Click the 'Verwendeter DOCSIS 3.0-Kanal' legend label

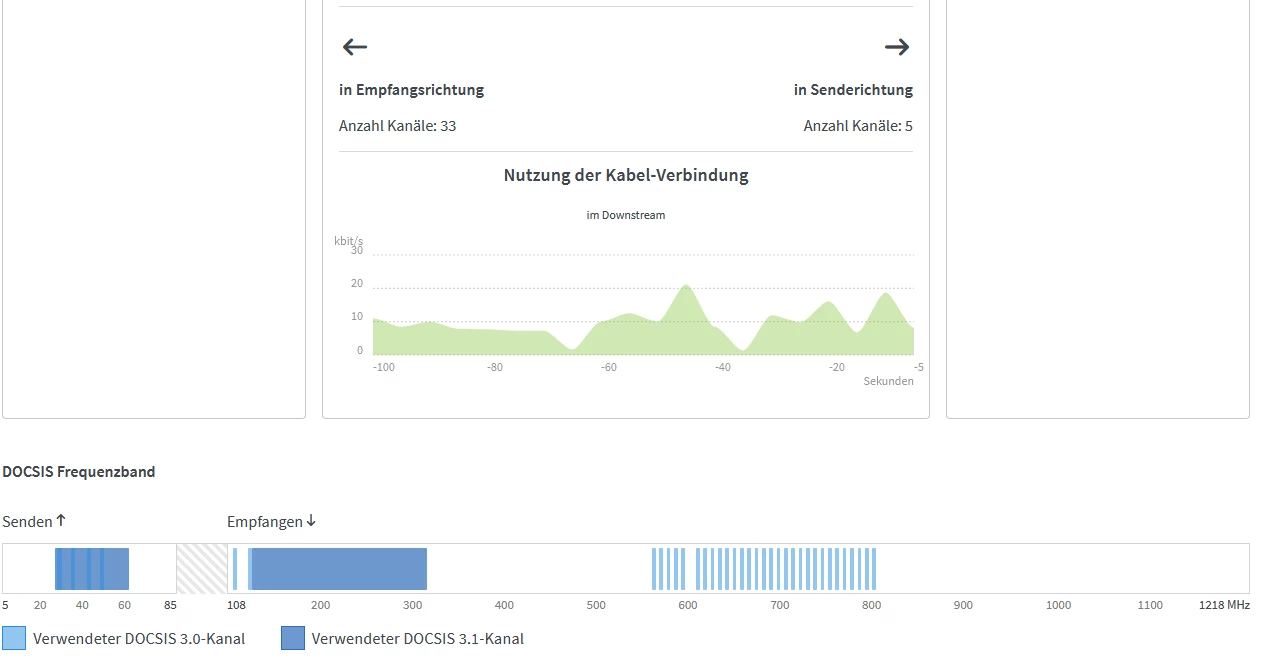[x=139, y=639]
